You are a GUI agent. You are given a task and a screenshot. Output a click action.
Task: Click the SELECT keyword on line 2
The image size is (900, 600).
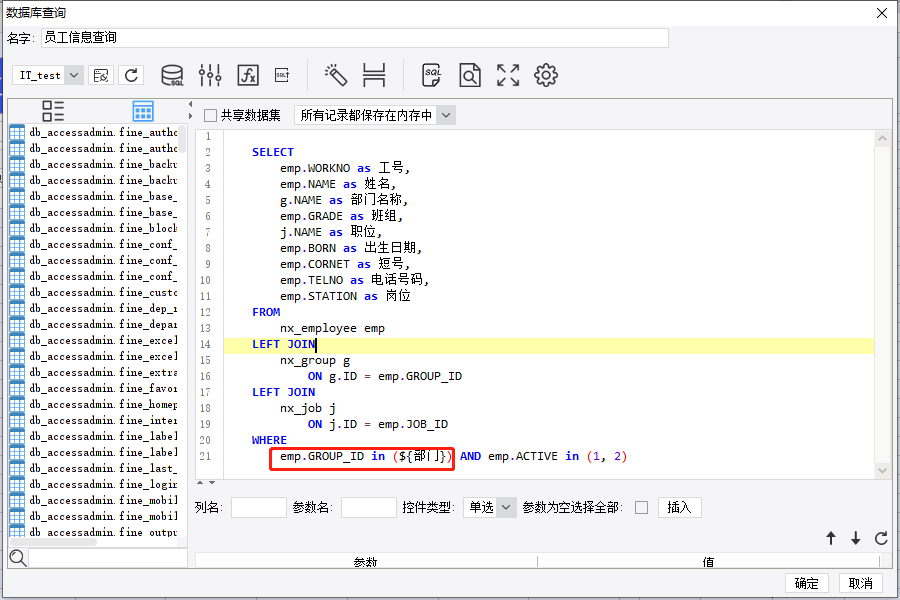(x=273, y=152)
